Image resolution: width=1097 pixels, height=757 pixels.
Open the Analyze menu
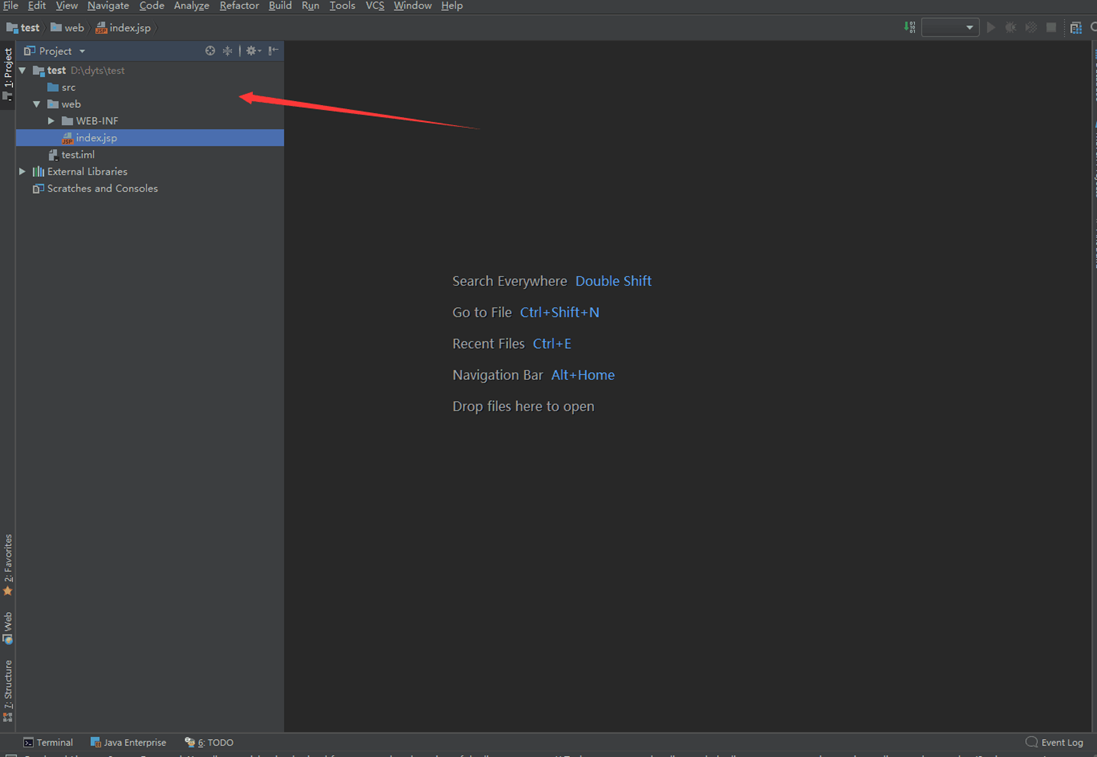(x=192, y=6)
